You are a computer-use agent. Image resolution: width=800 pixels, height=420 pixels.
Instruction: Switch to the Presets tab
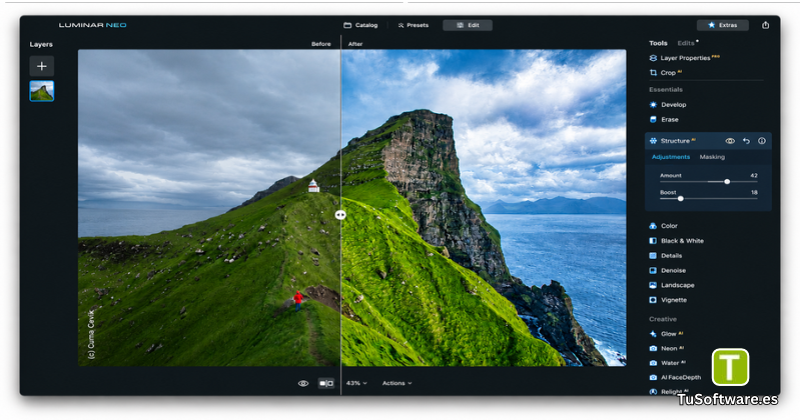point(413,25)
